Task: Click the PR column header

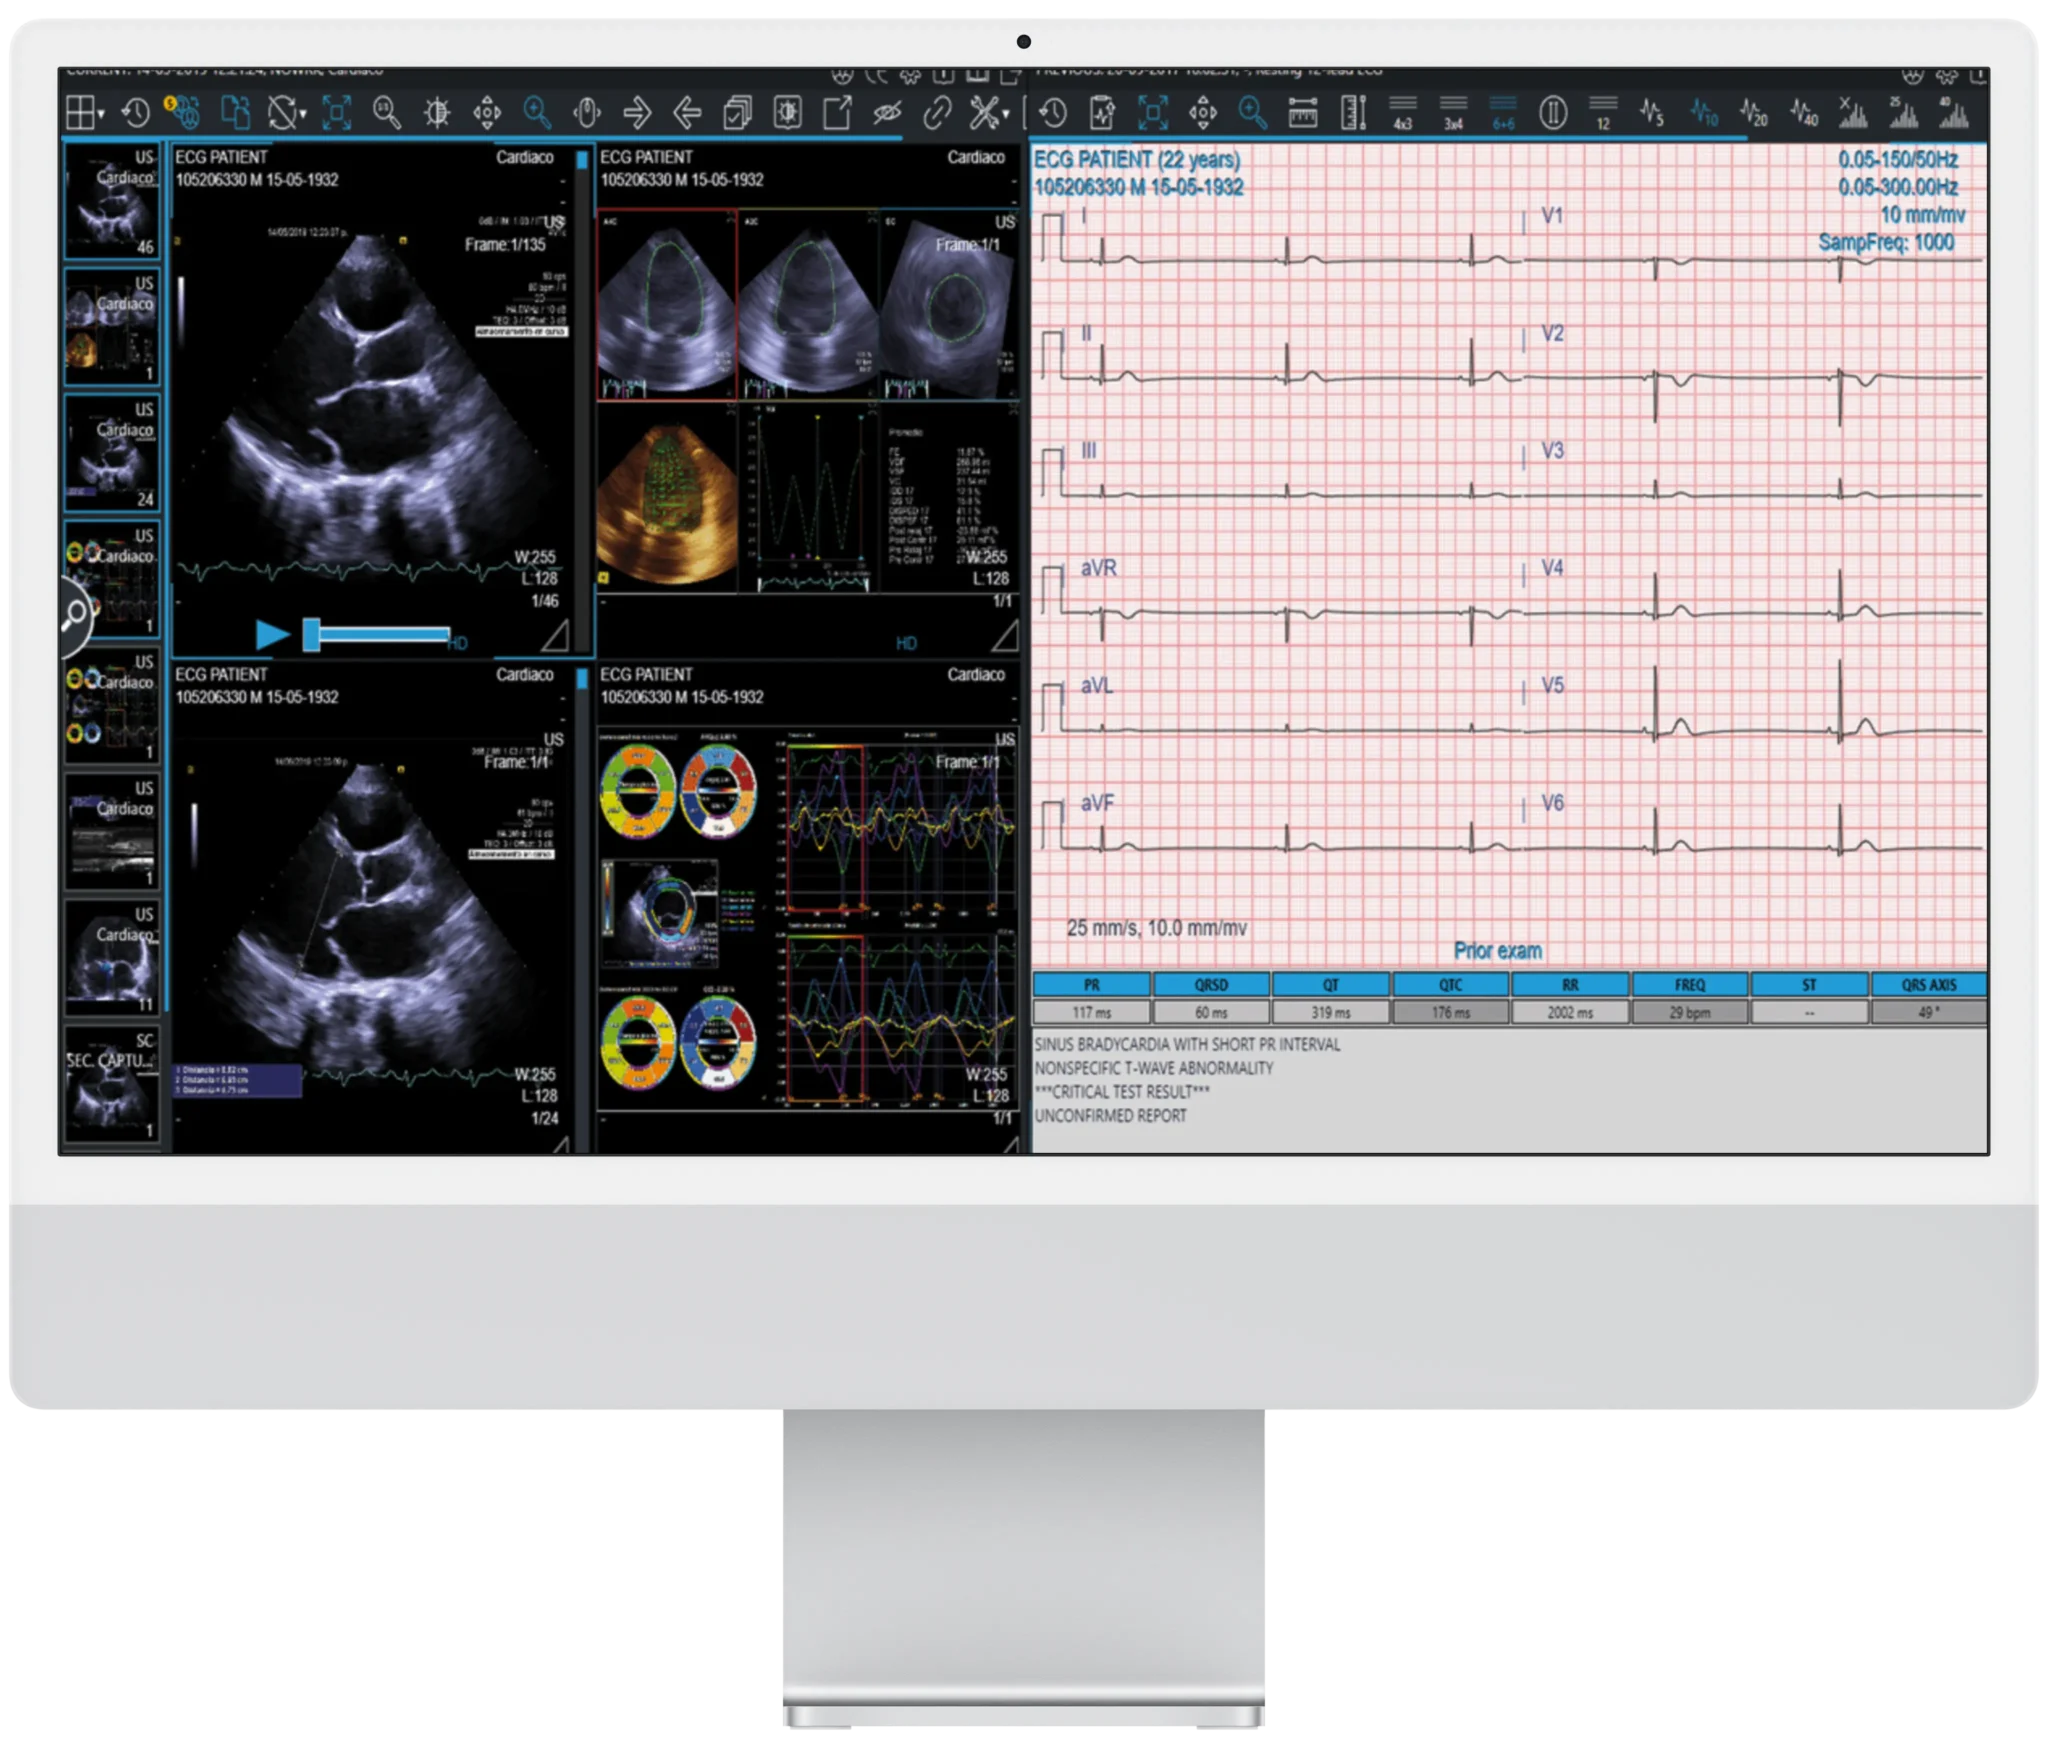Action: coord(1091,985)
